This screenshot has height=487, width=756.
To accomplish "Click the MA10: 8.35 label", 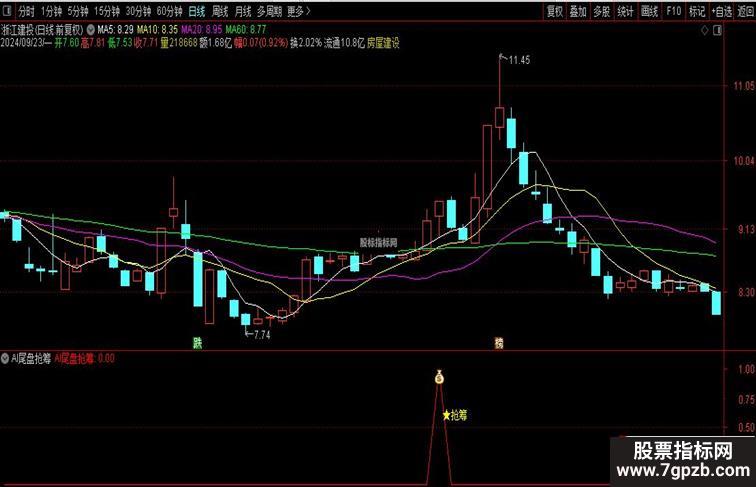I will coord(157,30).
